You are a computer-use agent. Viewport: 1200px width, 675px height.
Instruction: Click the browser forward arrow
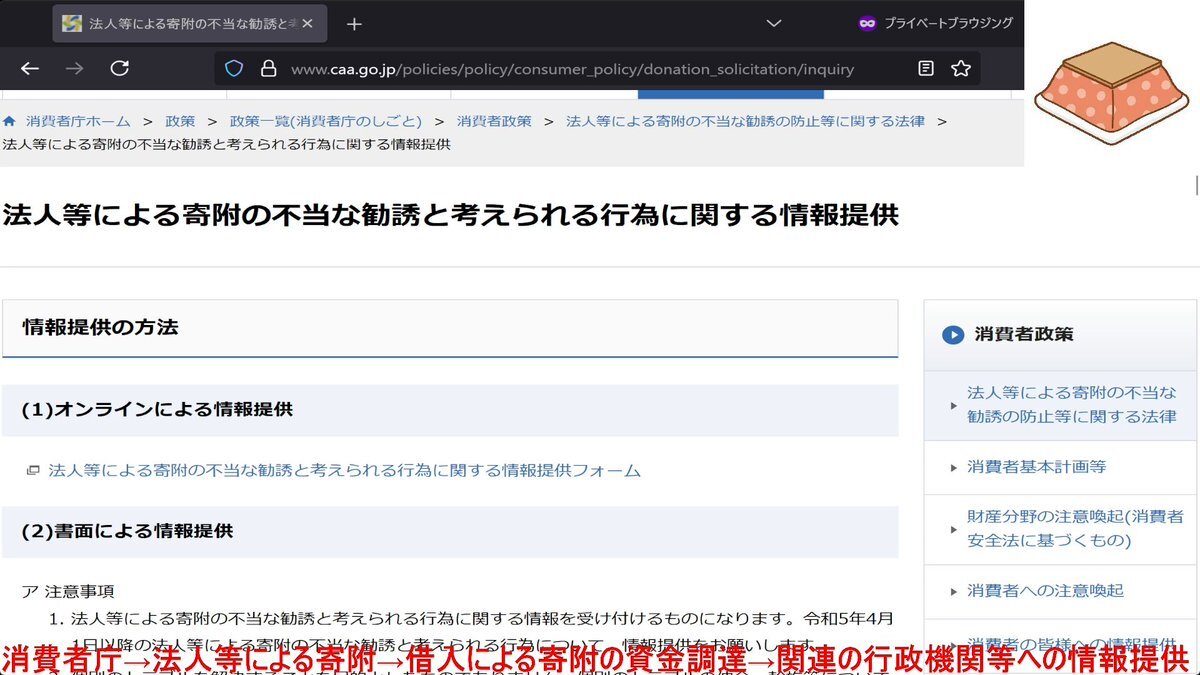pos(74,68)
